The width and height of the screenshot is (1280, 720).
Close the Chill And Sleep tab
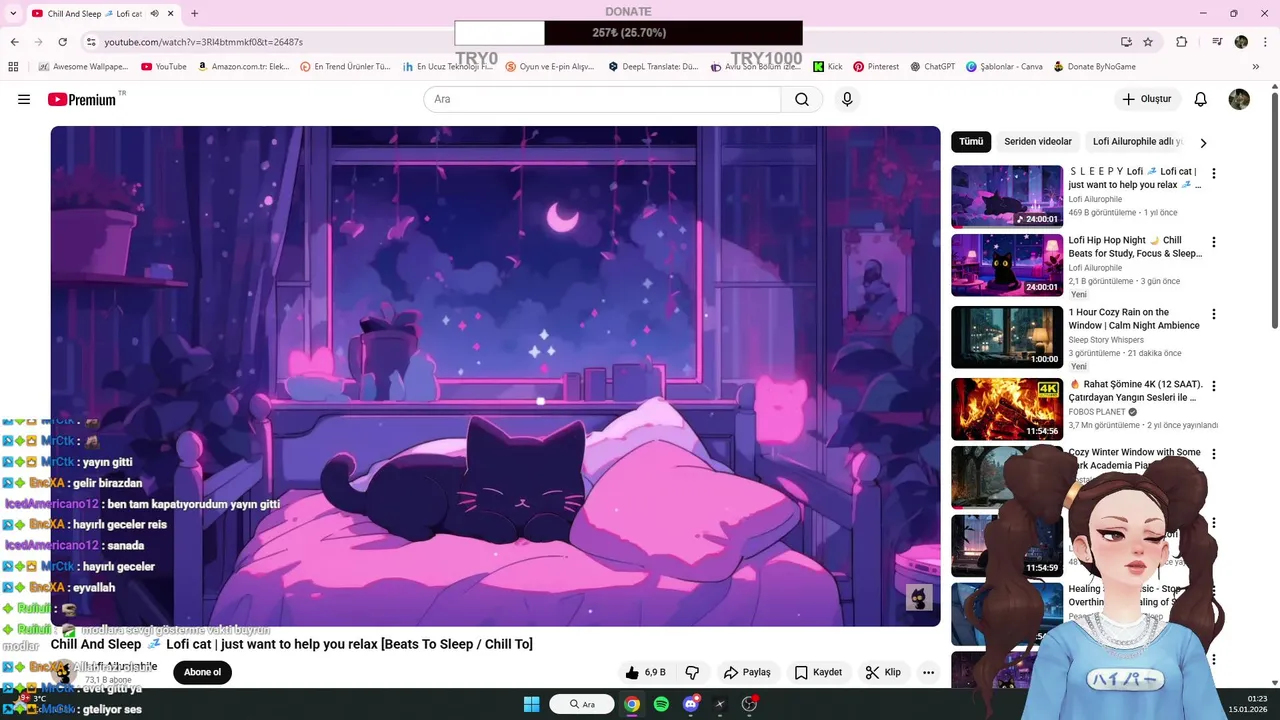172,14
